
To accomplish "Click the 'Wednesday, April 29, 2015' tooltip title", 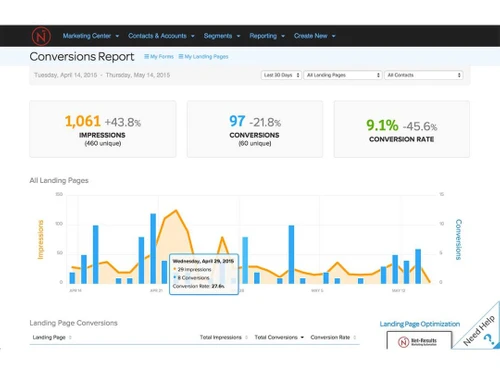I will coord(203,261).
